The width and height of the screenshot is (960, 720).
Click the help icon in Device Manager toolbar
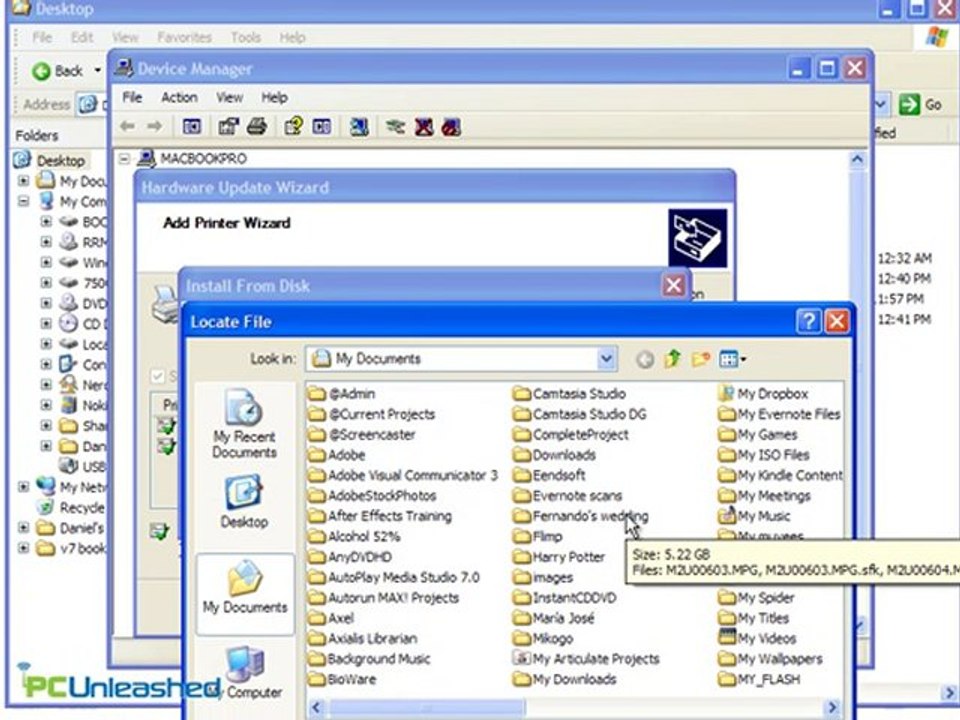coord(293,127)
